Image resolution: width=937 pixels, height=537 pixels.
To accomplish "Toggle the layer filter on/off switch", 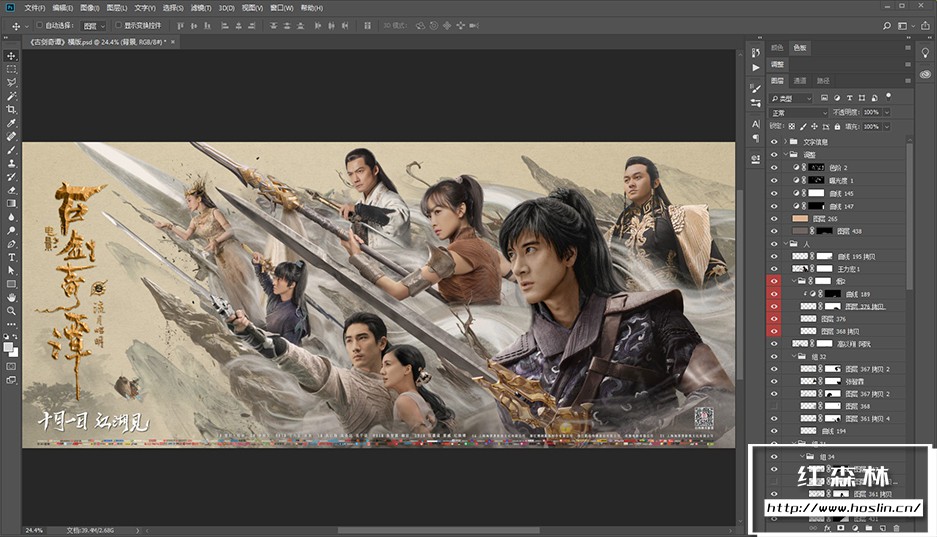I will tap(889, 96).
